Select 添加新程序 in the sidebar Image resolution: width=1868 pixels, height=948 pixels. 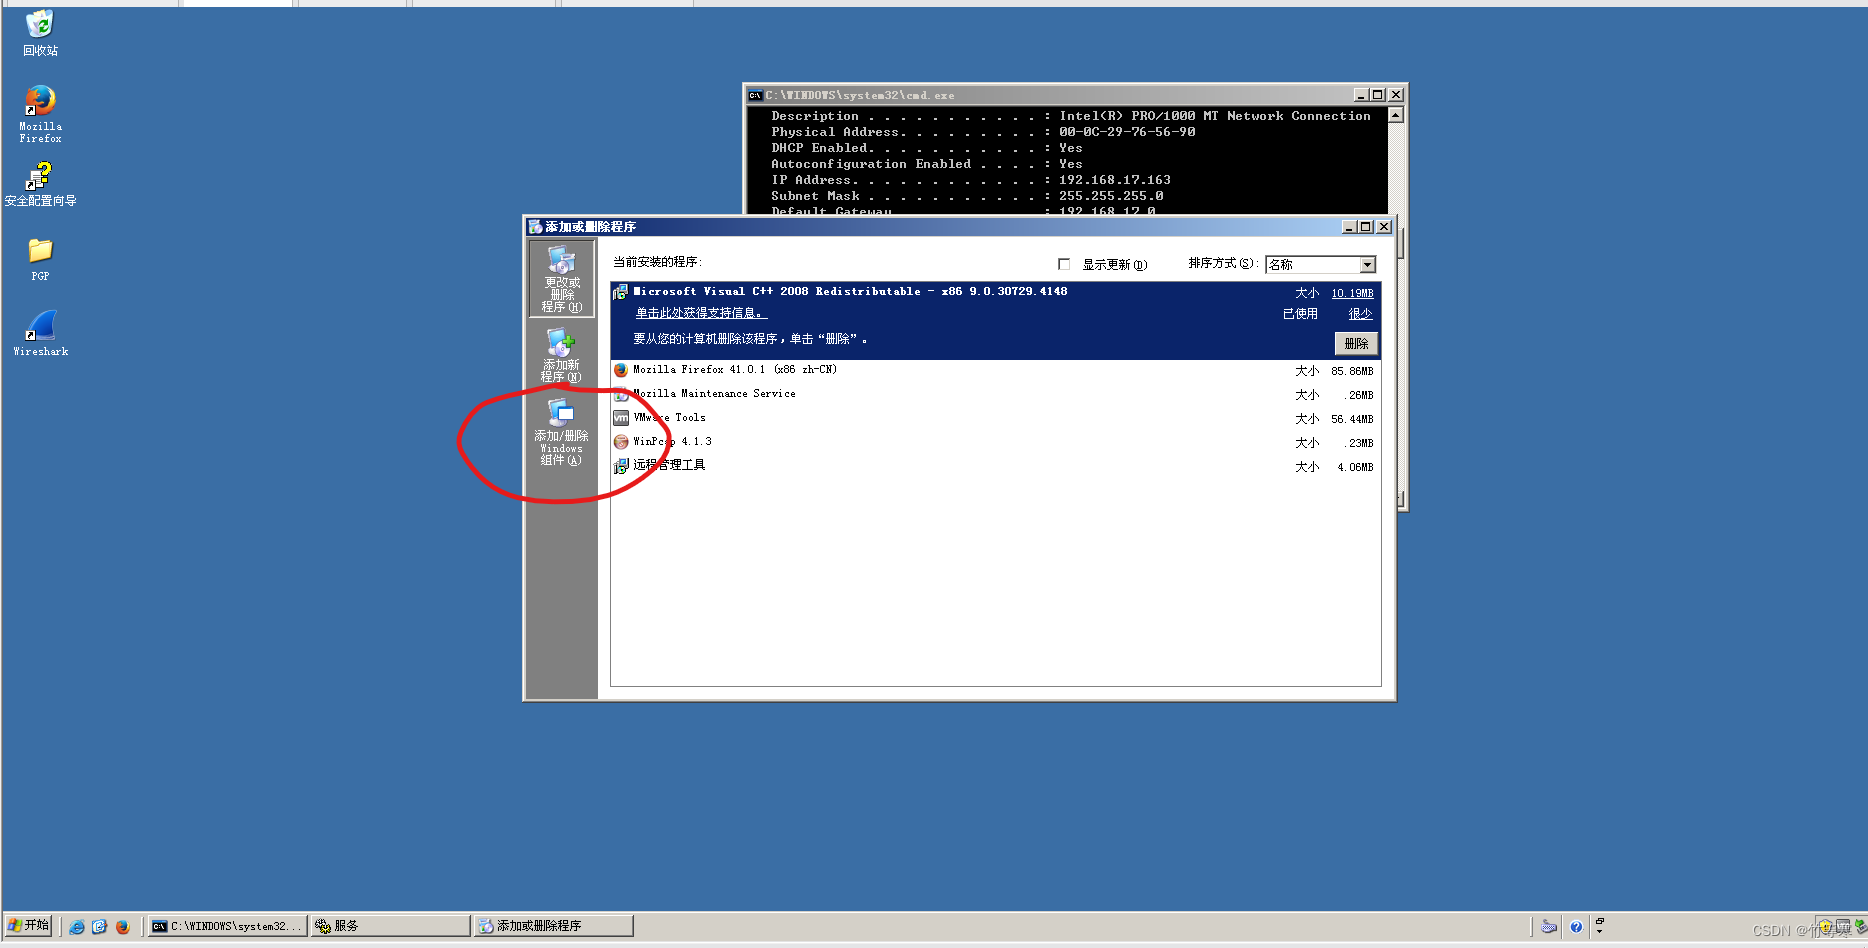(561, 355)
